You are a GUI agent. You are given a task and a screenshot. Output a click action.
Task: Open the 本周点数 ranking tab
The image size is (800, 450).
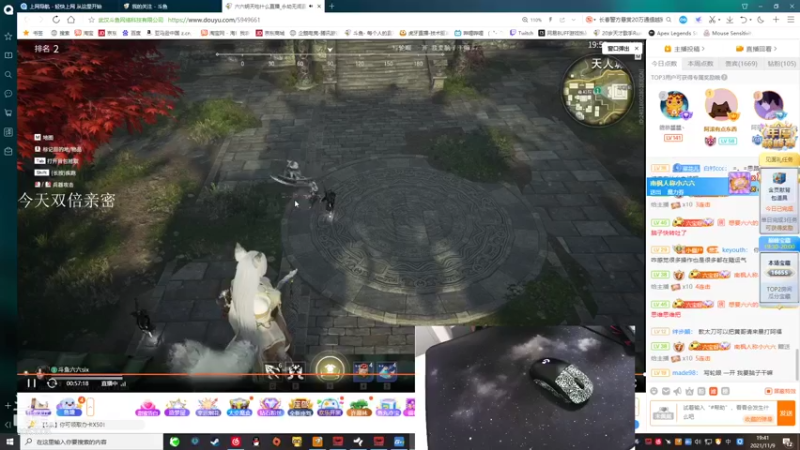pos(701,64)
